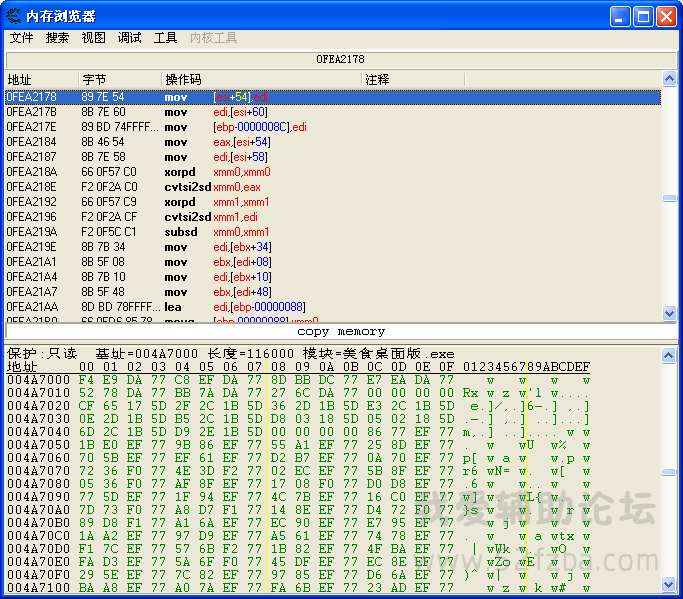683x599 pixels.
Task: Click hex row address 004A70B0
Action: [38, 523]
